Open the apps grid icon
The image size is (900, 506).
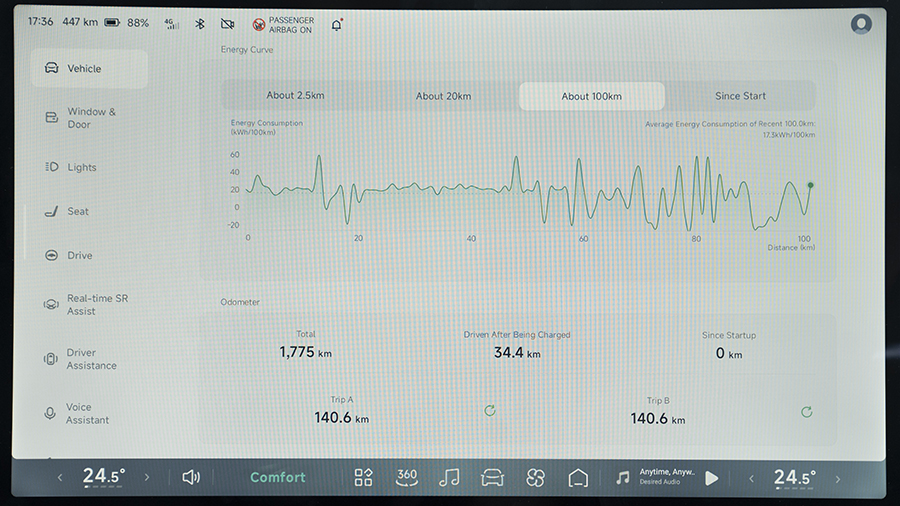363,477
